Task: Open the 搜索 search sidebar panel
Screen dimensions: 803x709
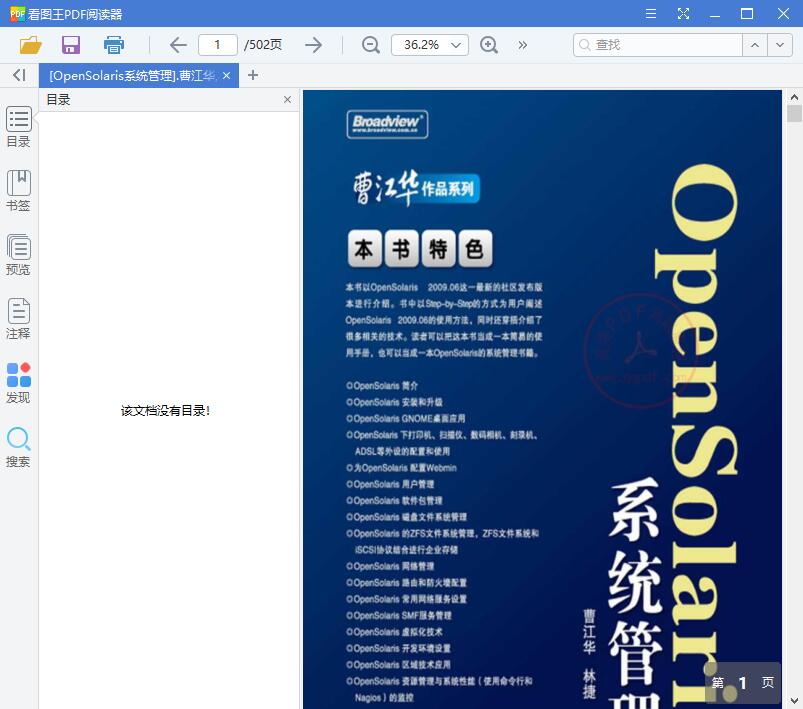Action: coord(18,447)
